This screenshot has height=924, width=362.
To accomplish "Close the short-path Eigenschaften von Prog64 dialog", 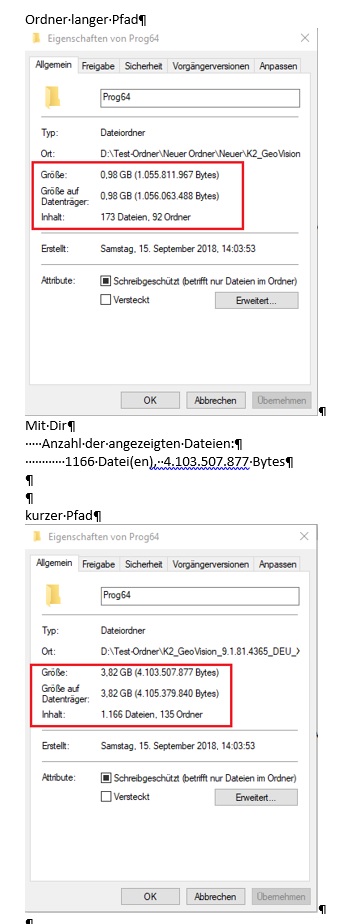I will (304, 537).
